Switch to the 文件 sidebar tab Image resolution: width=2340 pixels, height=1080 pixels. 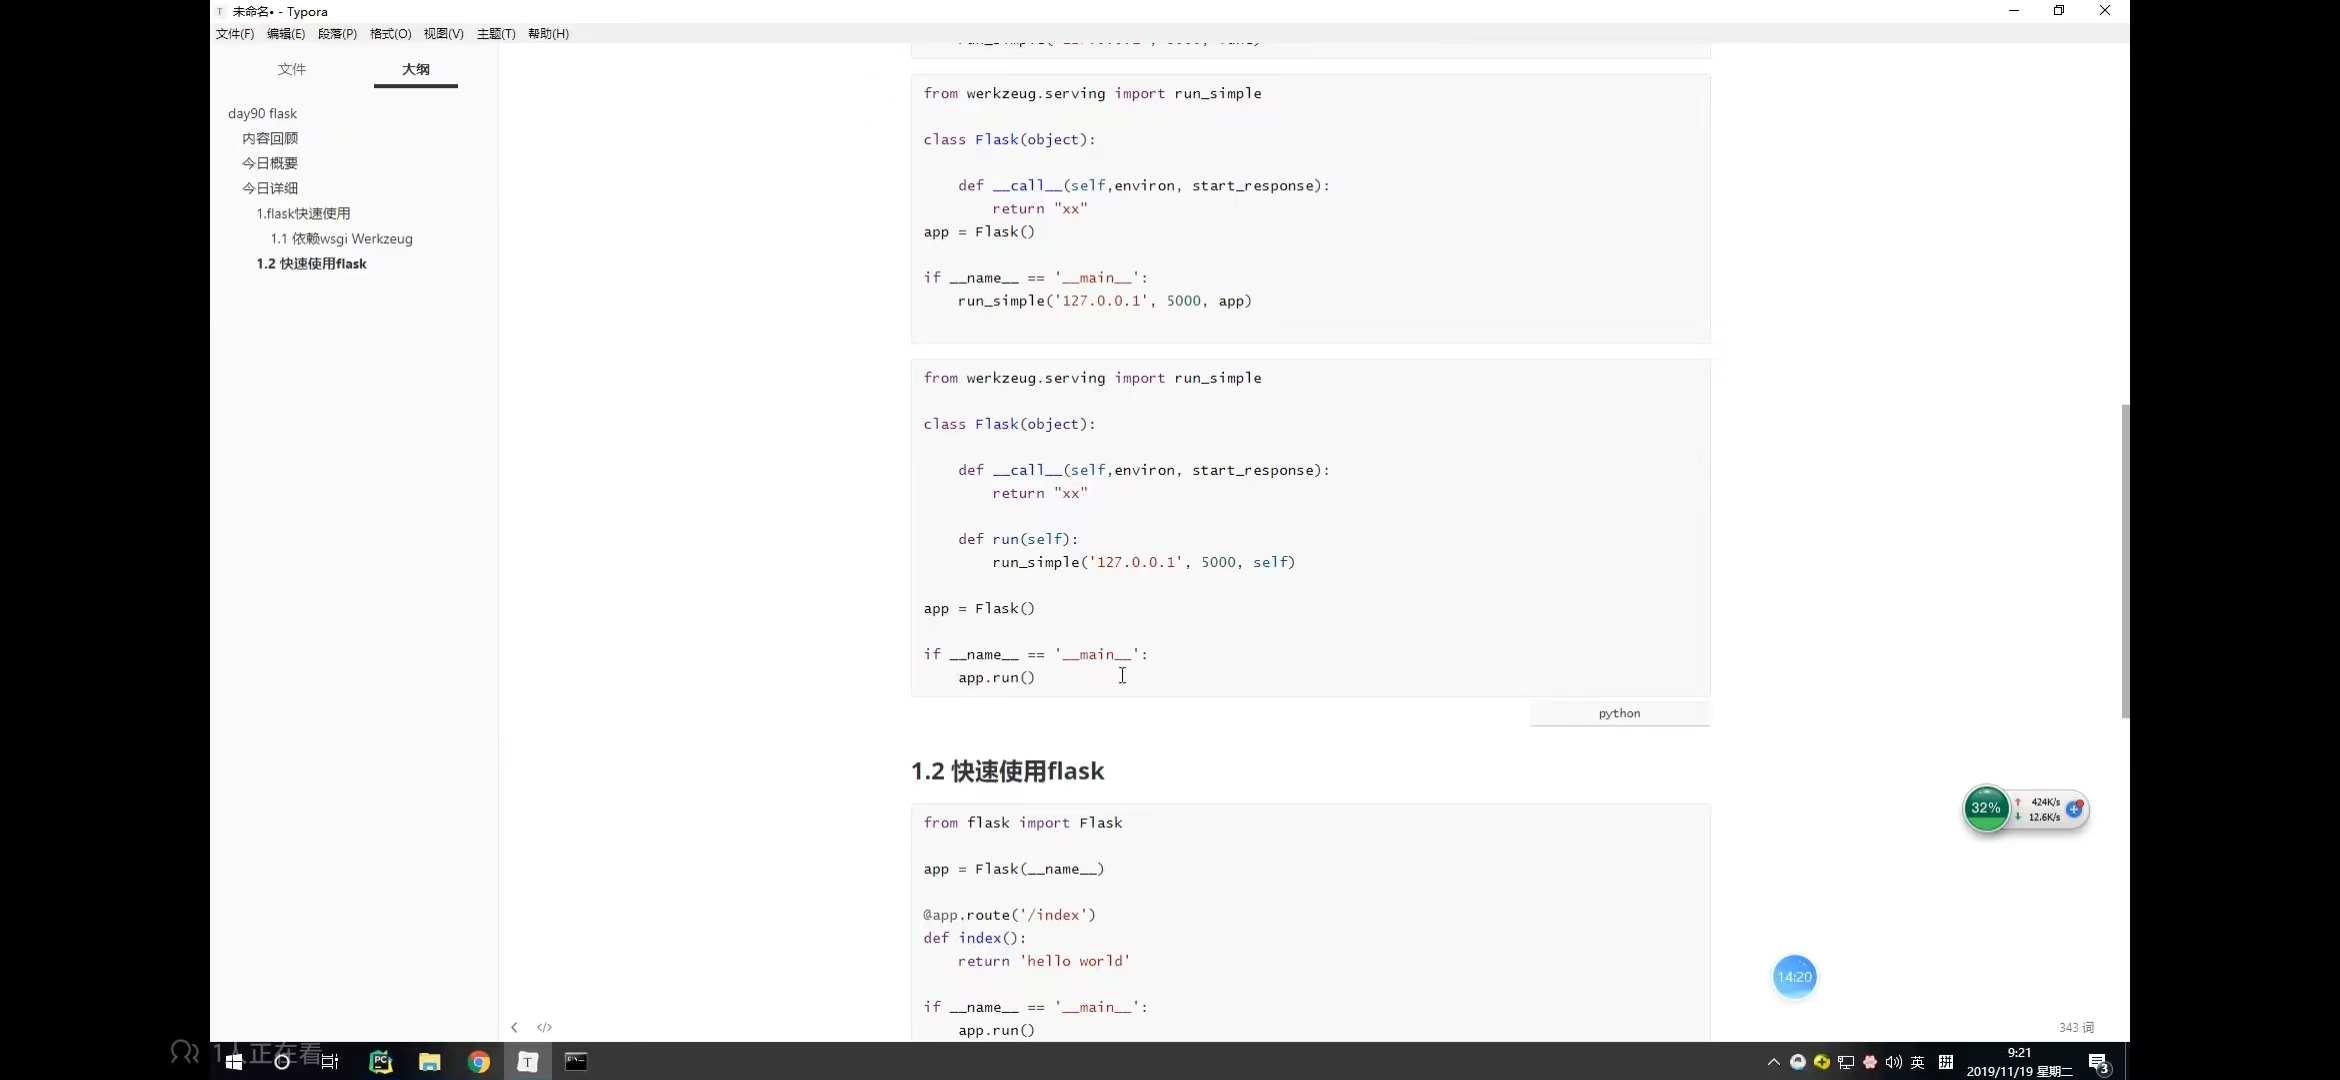click(x=292, y=69)
